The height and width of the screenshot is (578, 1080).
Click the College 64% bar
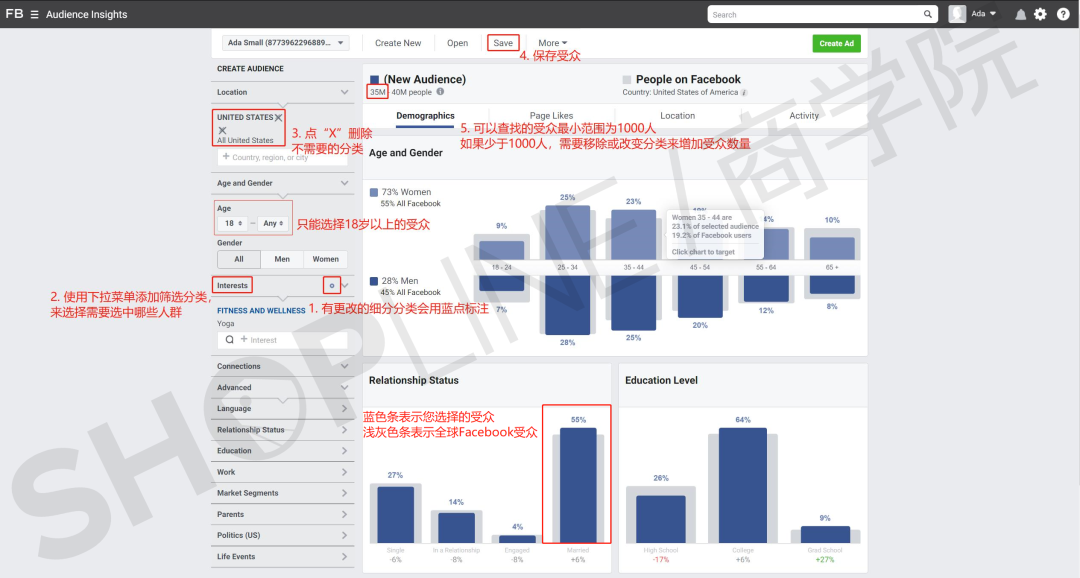tap(742, 485)
